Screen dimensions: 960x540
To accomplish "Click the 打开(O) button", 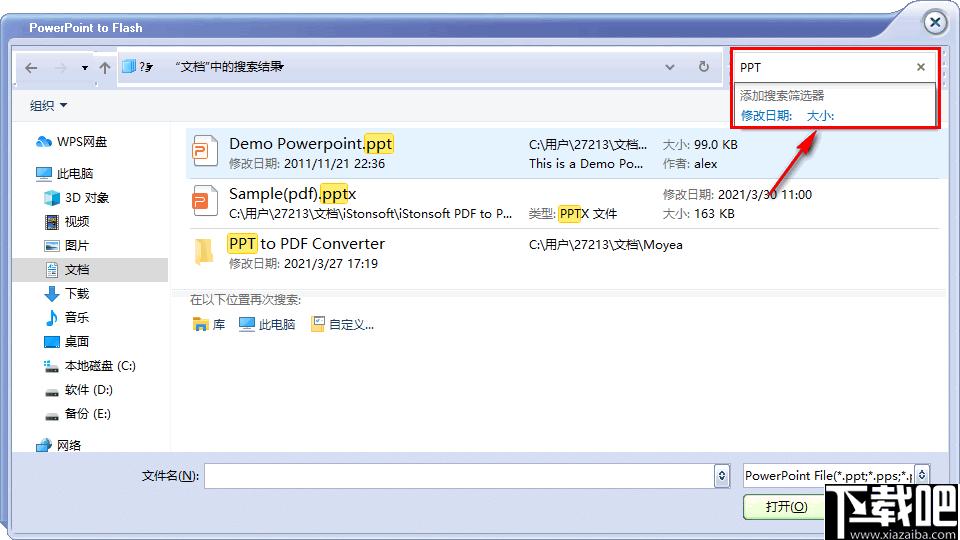I will click(x=786, y=507).
